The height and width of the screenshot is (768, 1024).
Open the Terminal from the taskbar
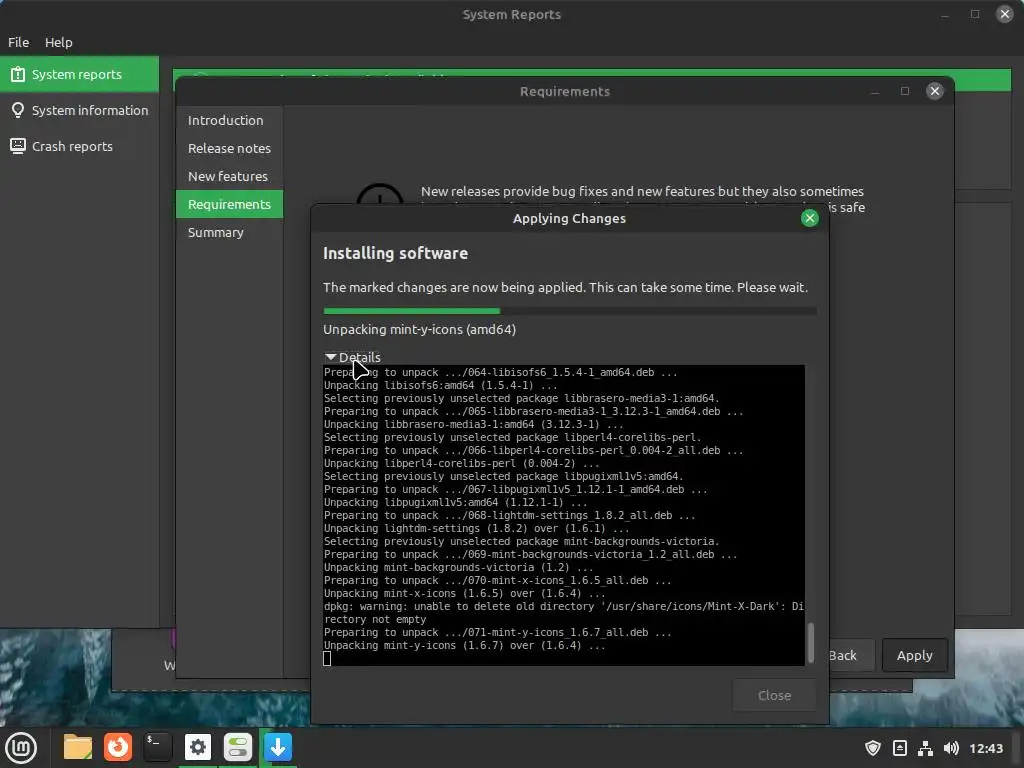tap(157, 748)
